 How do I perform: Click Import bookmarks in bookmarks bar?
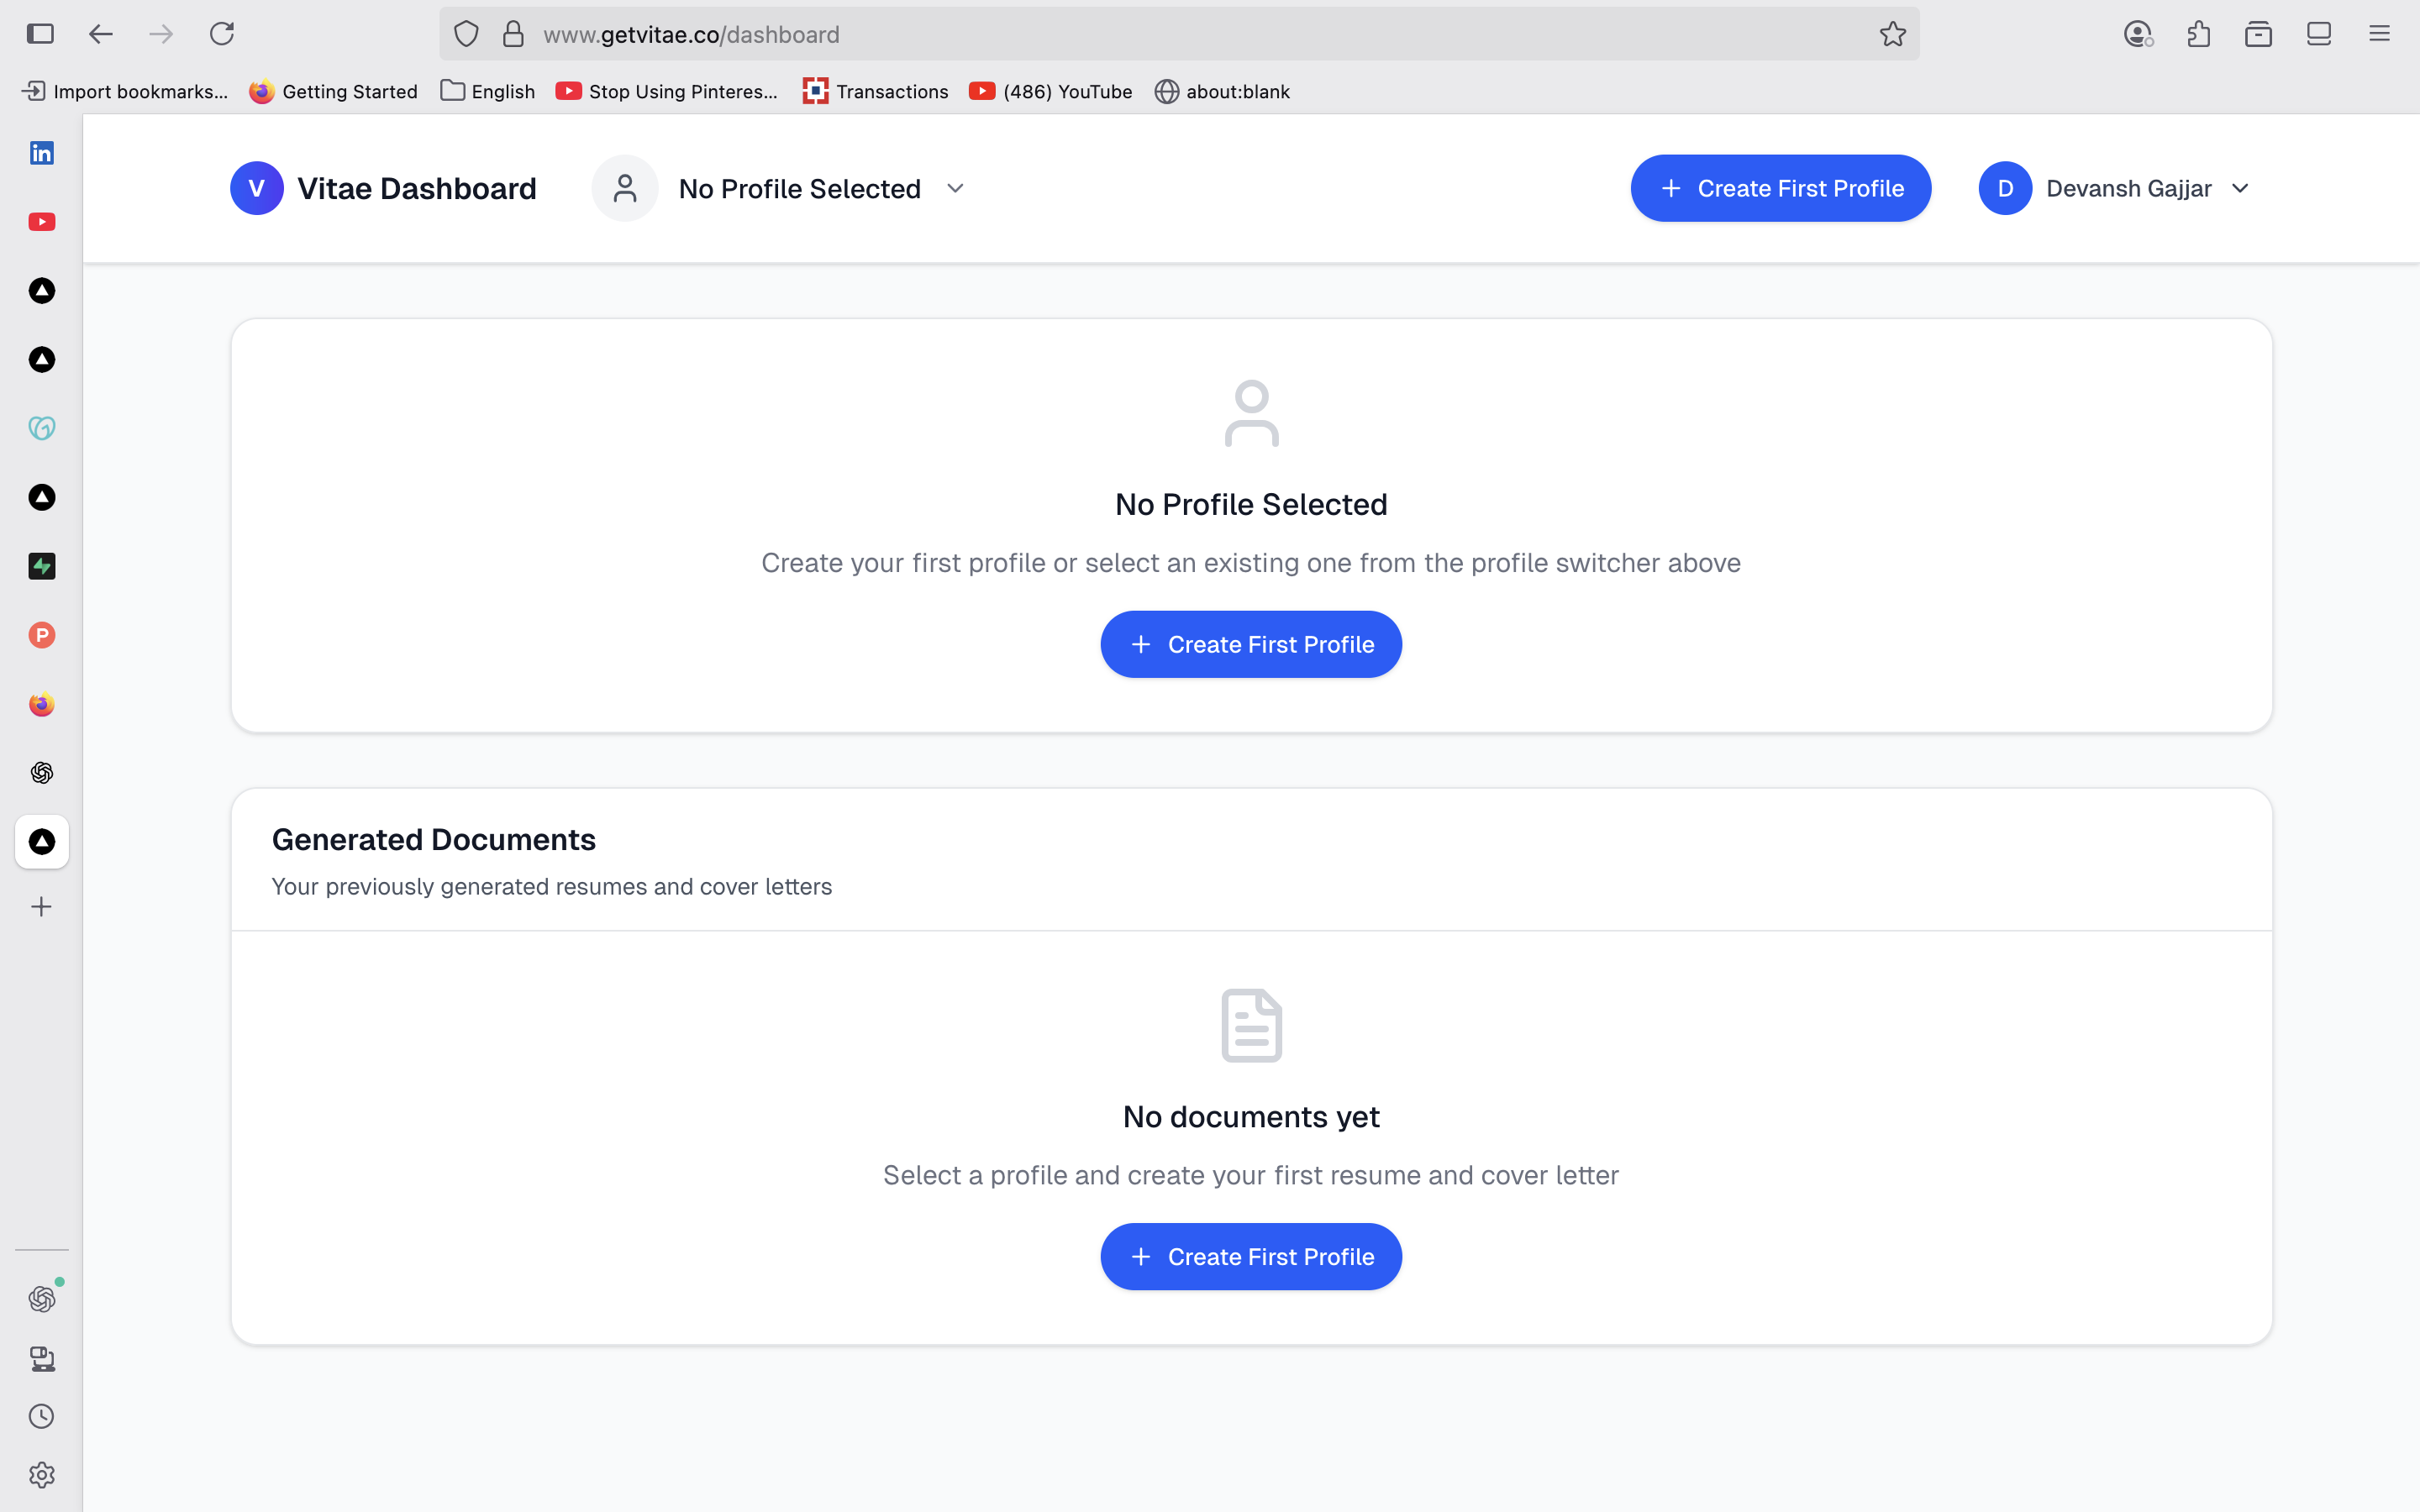[125, 91]
